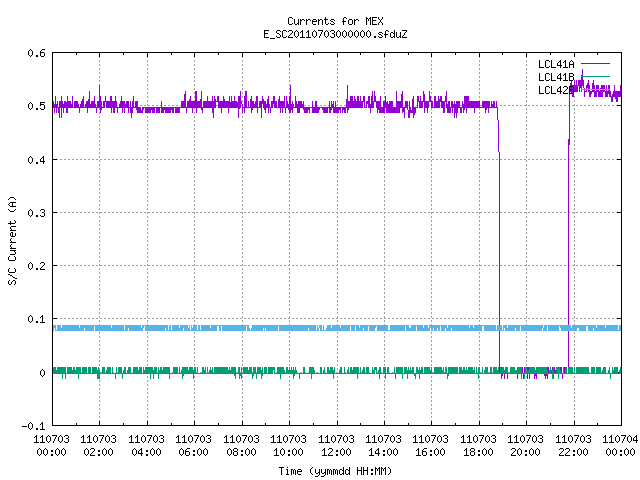Click the y-axis tick value 0.2
Viewport: 640px width, 480px height.
(36, 266)
